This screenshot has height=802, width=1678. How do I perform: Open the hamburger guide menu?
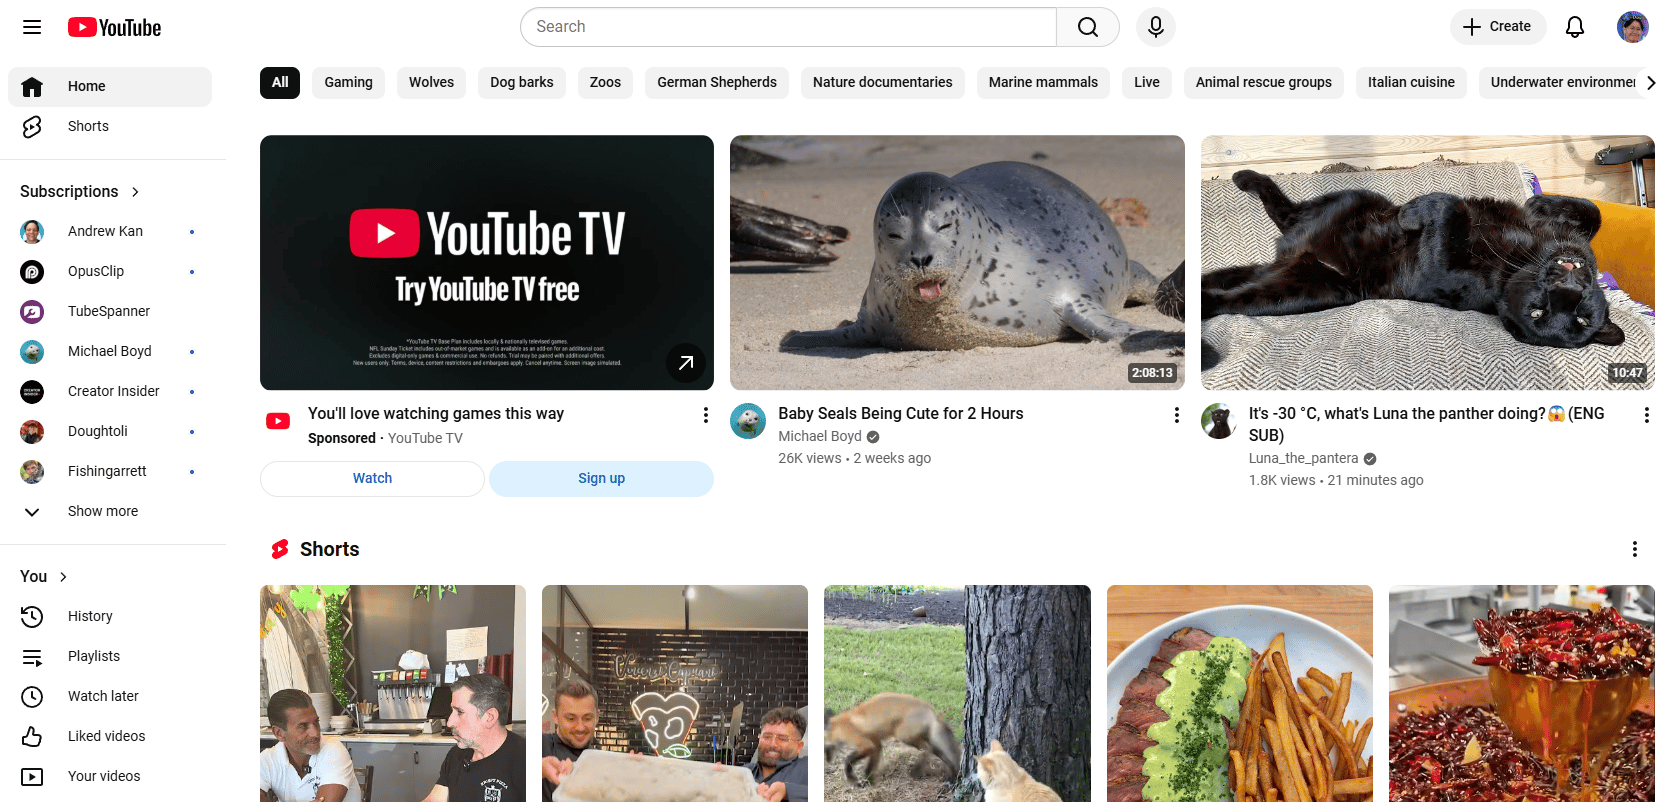click(x=32, y=27)
